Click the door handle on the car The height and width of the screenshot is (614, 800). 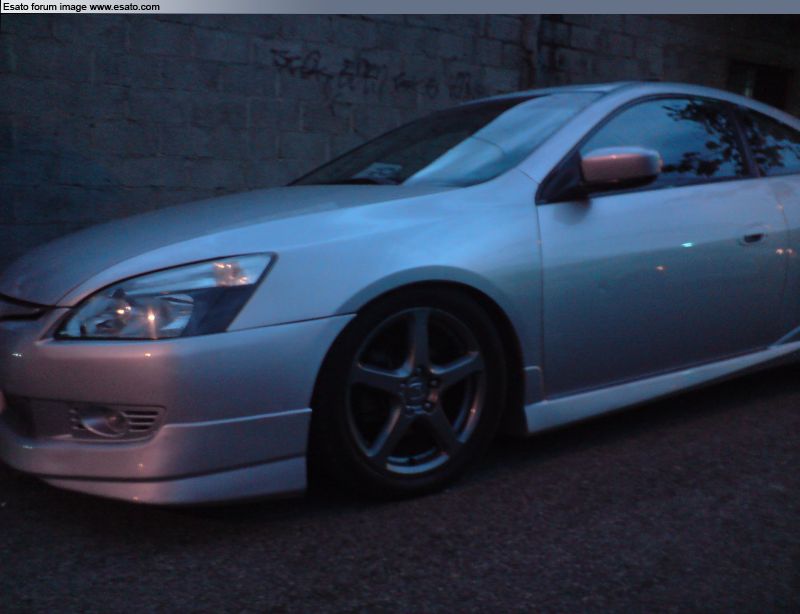tap(753, 237)
